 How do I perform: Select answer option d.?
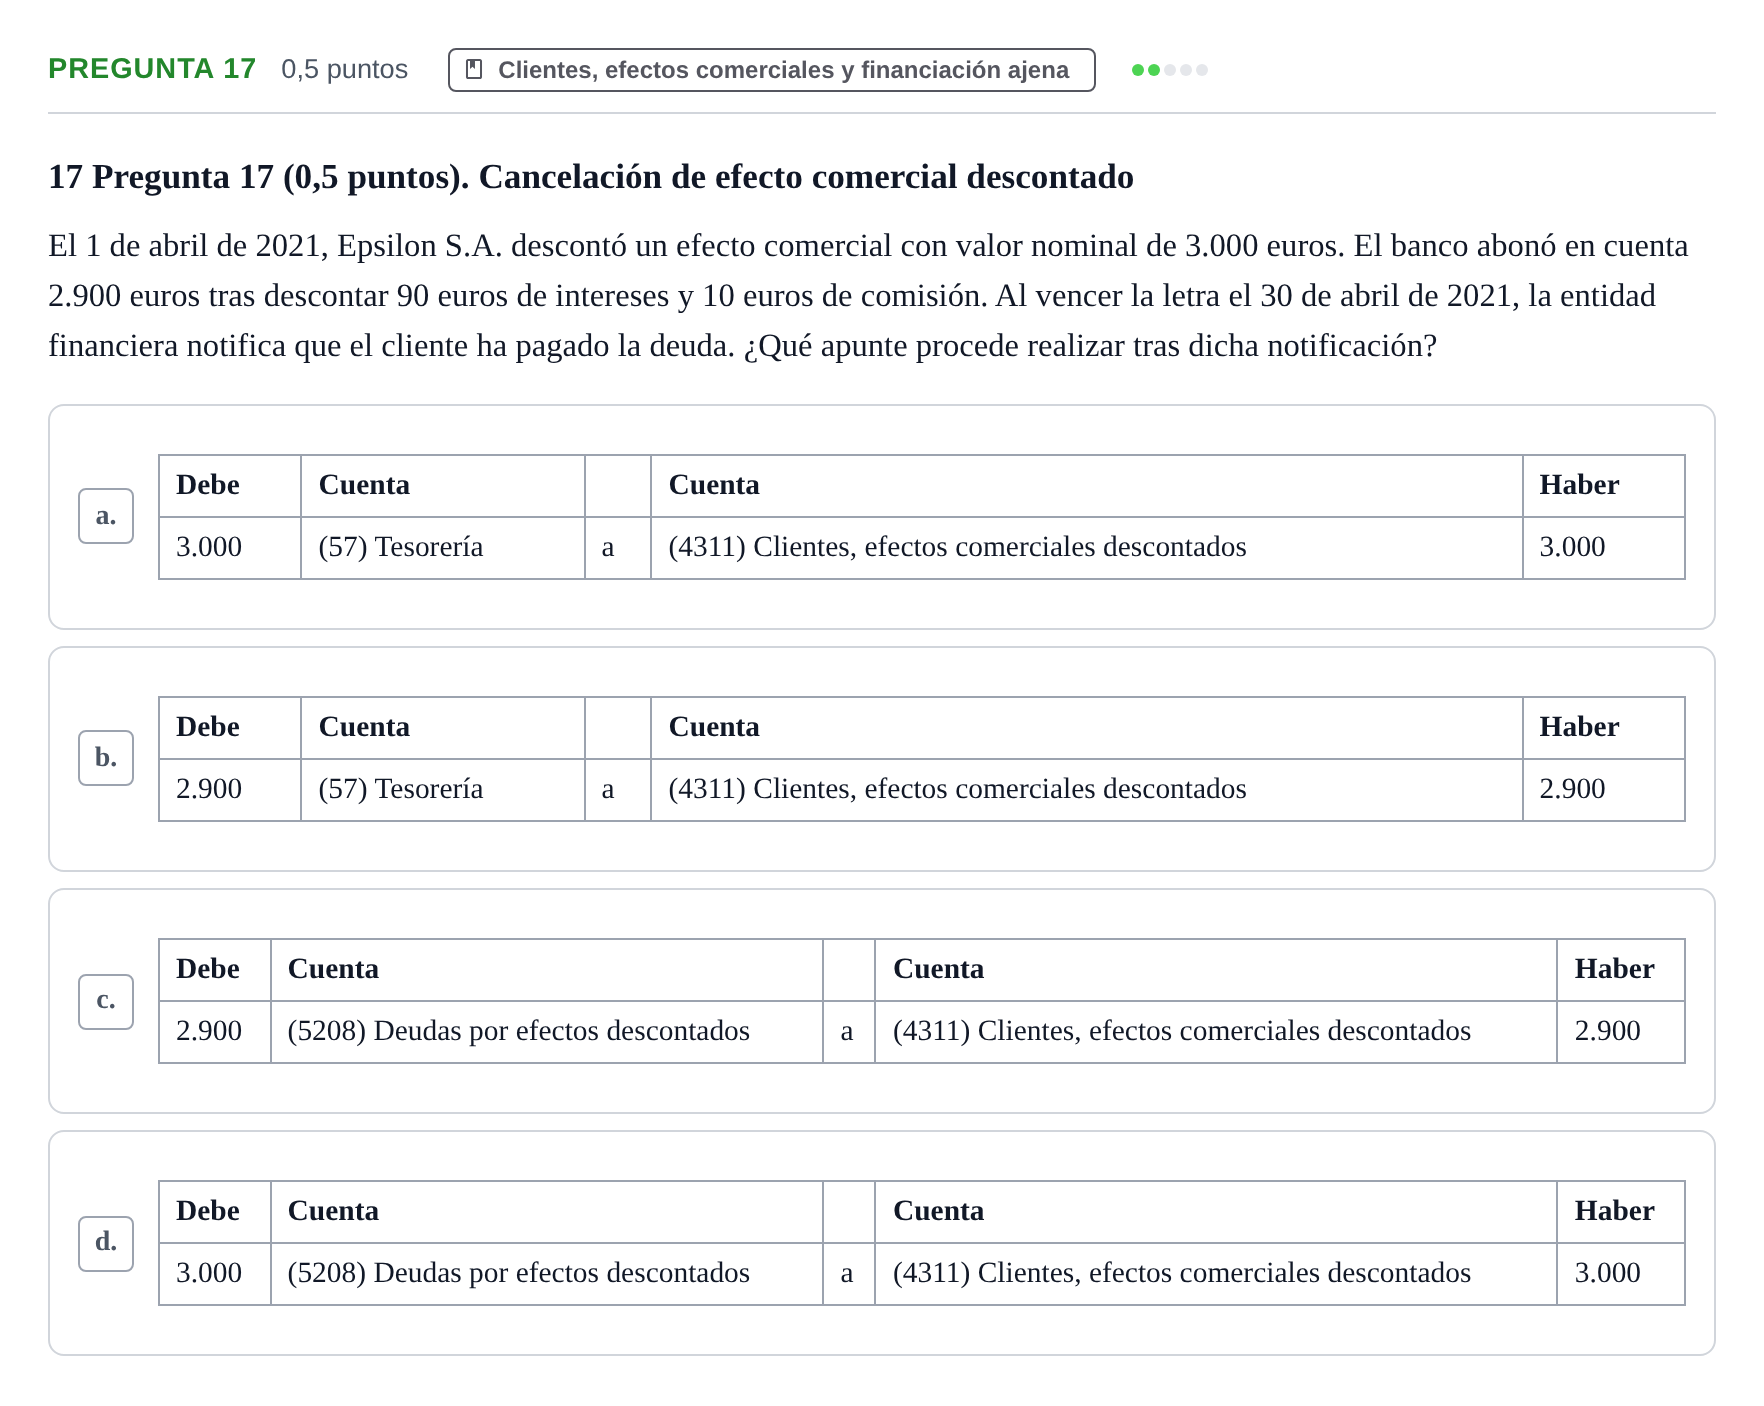click(x=106, y=1242)
